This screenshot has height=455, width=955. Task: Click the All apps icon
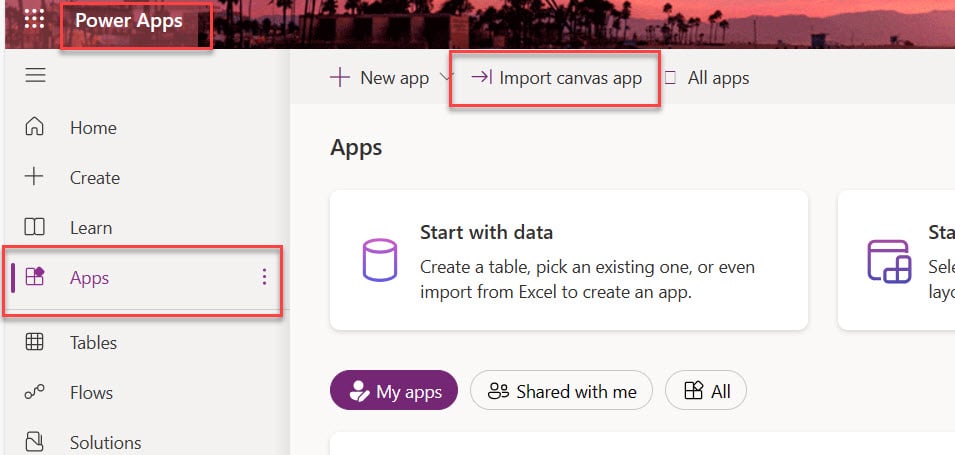tap(671, 78)
